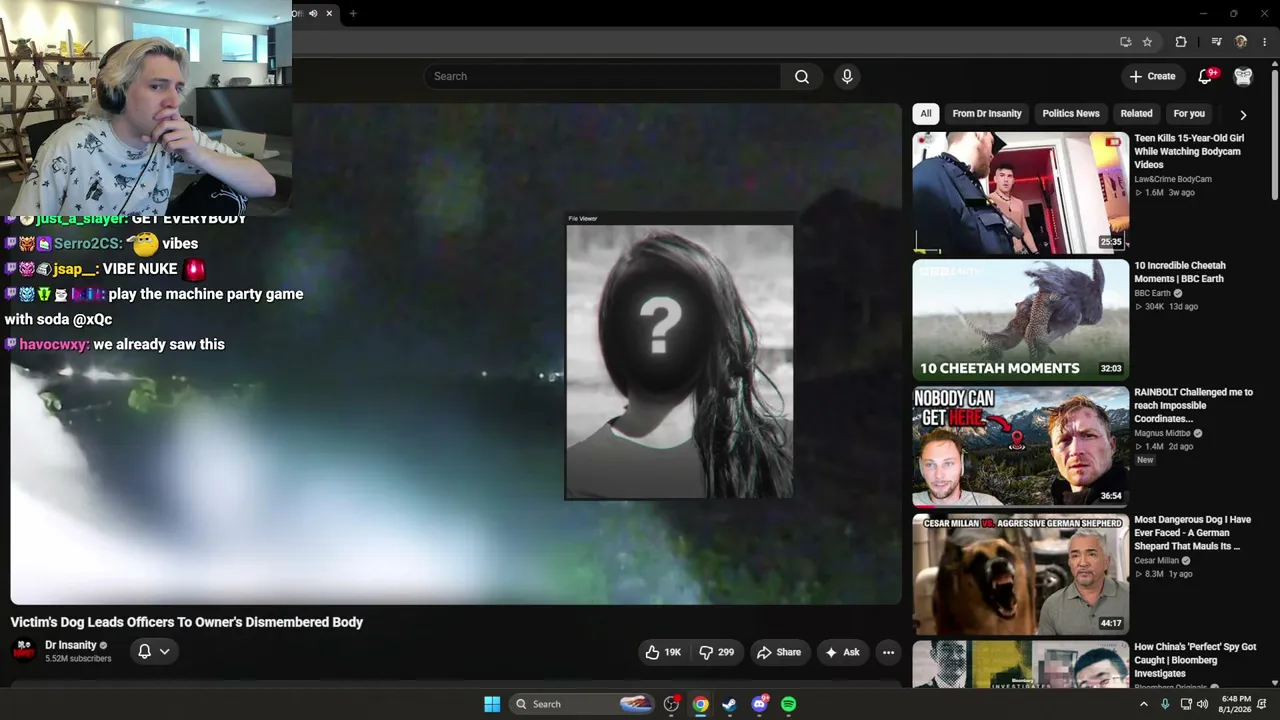Select the Politics News chip
This screenshot has height=720, width=1280.
(x=1071, y=114)
